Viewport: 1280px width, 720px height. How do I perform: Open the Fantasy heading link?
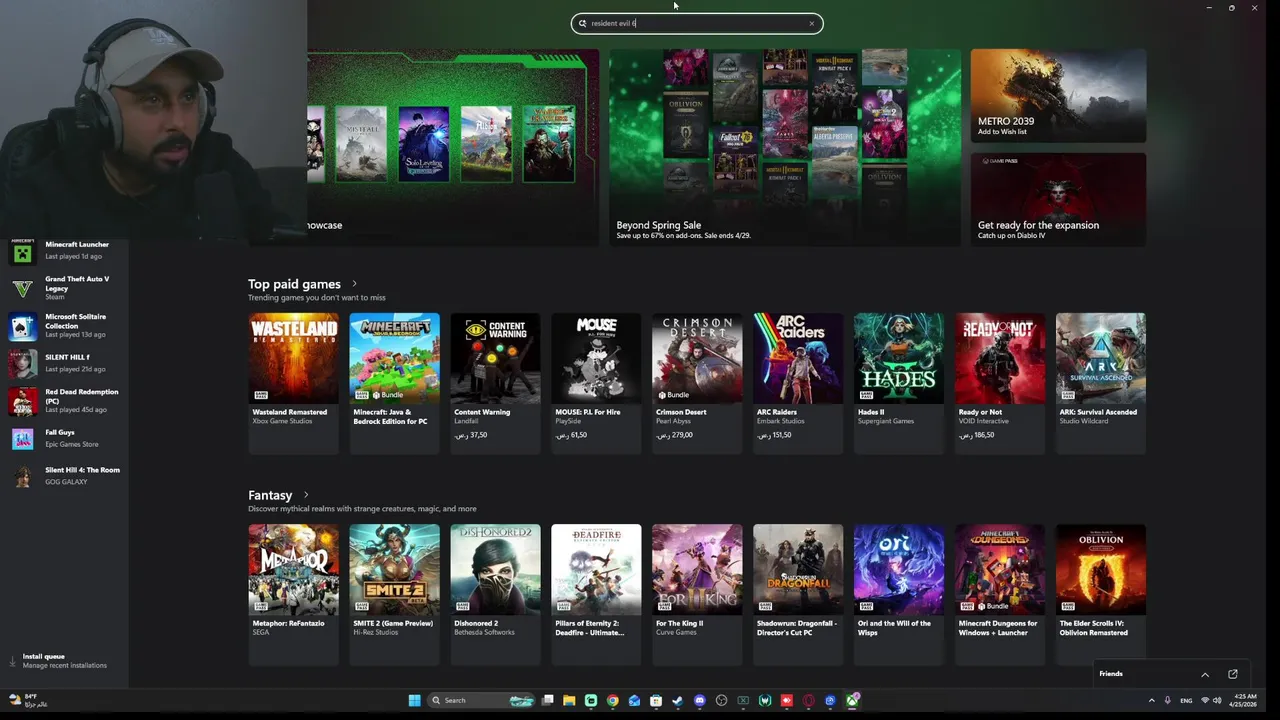pyautogui.click(x=270, y=495)
